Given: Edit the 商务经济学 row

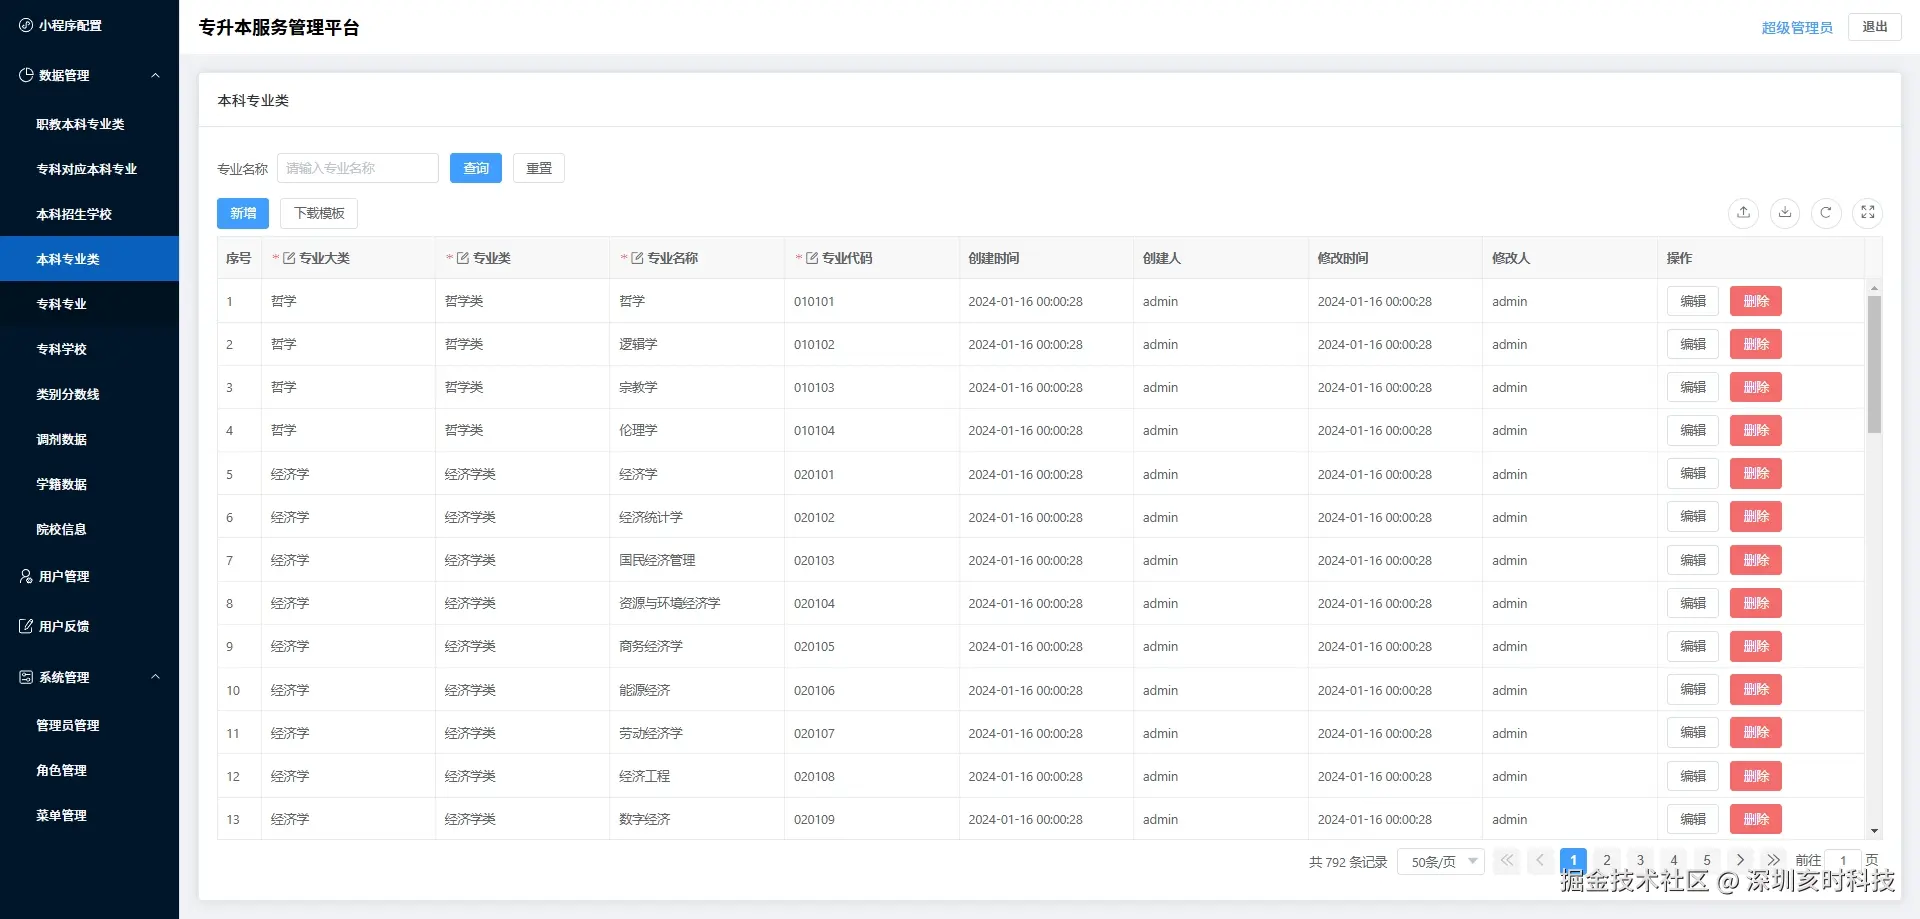Looking at the screenshot, I should pyautogui.click(x=1693, y=646).
